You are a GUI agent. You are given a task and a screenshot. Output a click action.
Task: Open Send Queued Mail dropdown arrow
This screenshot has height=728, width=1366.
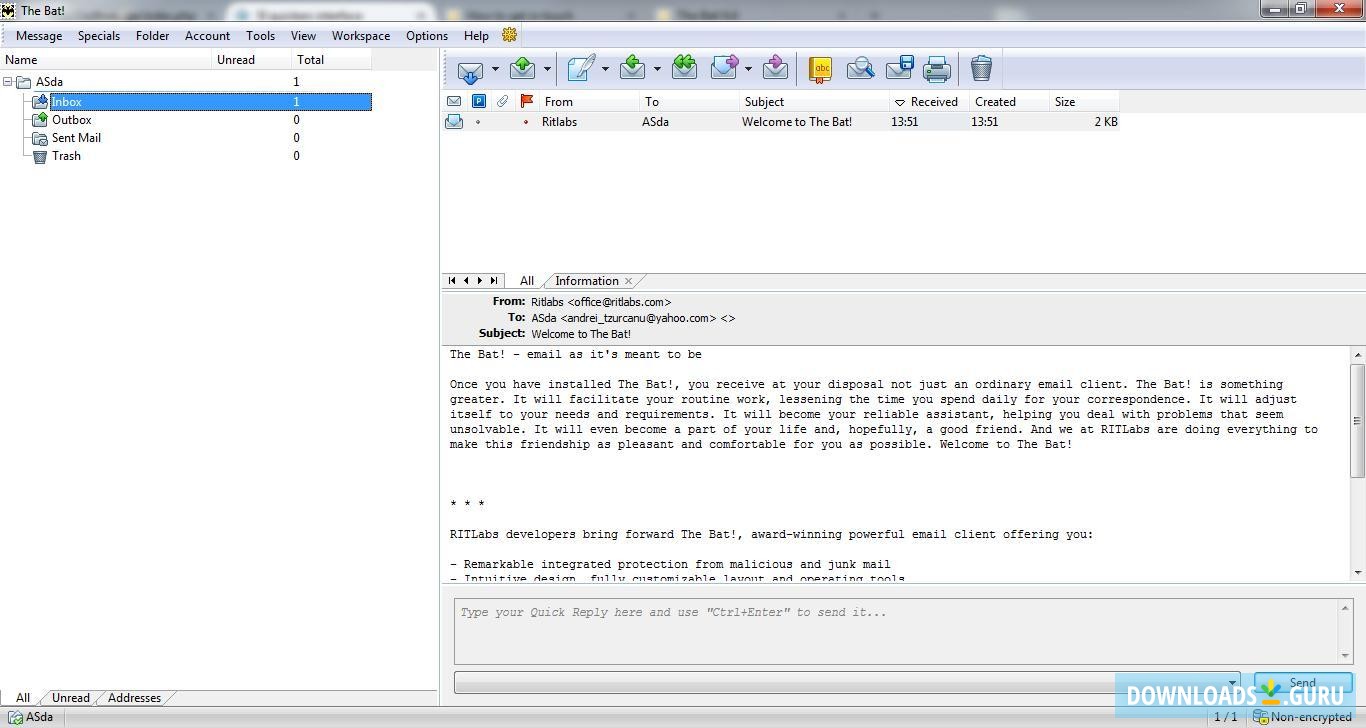(547, 69)
